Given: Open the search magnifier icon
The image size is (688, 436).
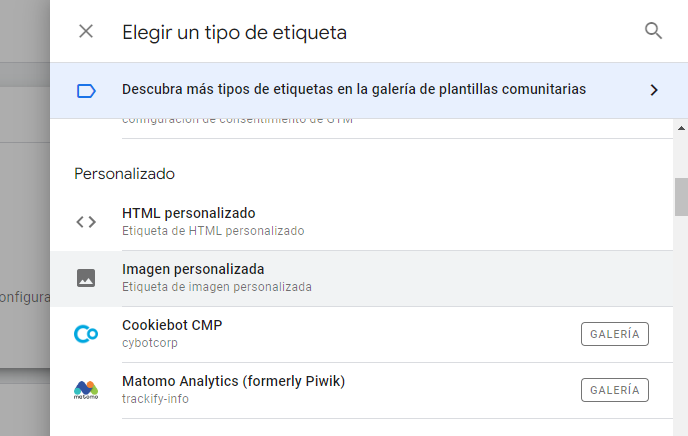Looking at the screenshot, I should [653, 31].
